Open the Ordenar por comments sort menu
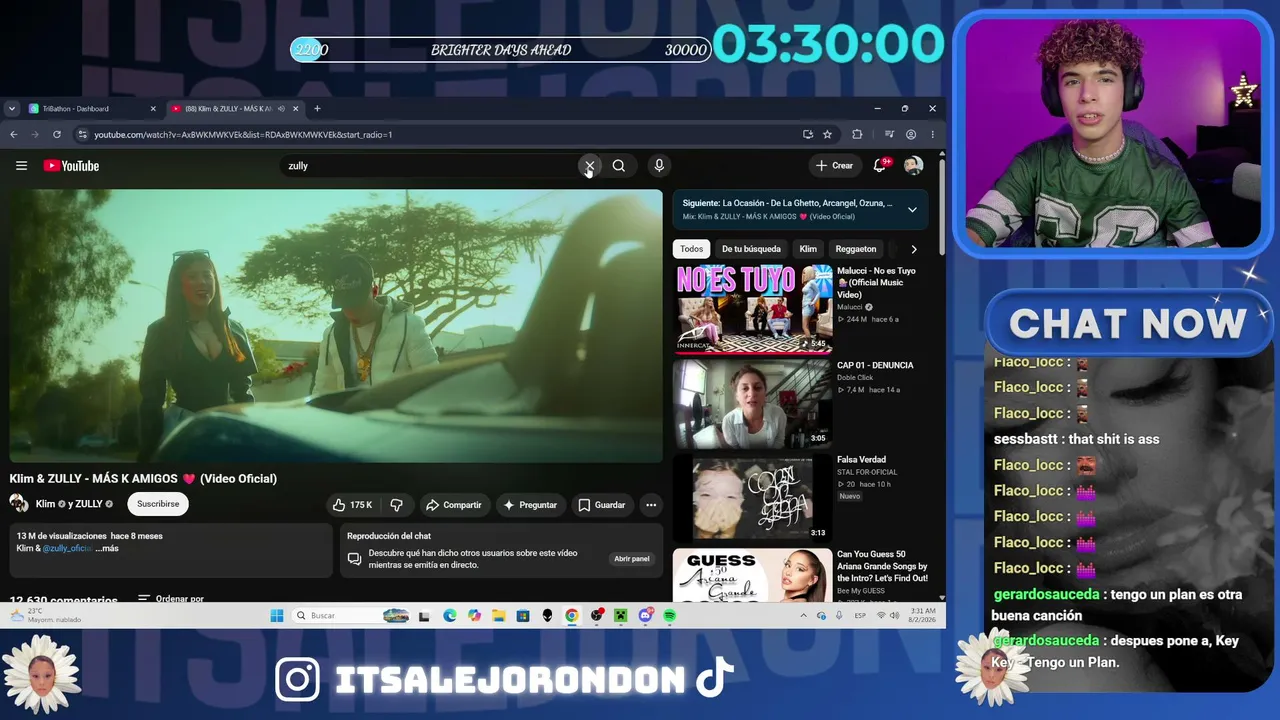 171,599
